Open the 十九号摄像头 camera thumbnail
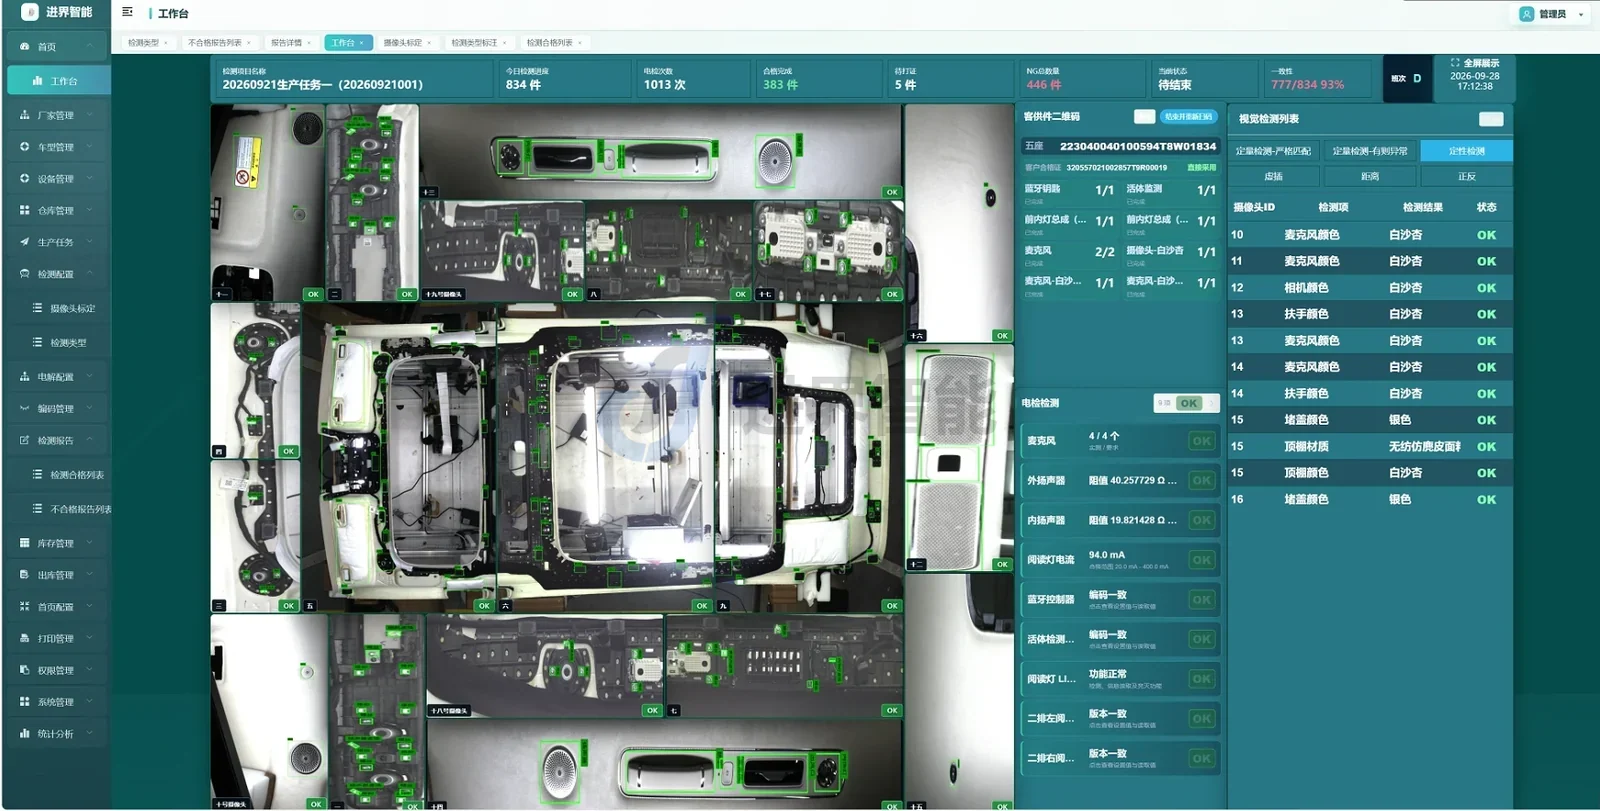Viewport: 1600px width, 811px height. (x=502, y=250)
